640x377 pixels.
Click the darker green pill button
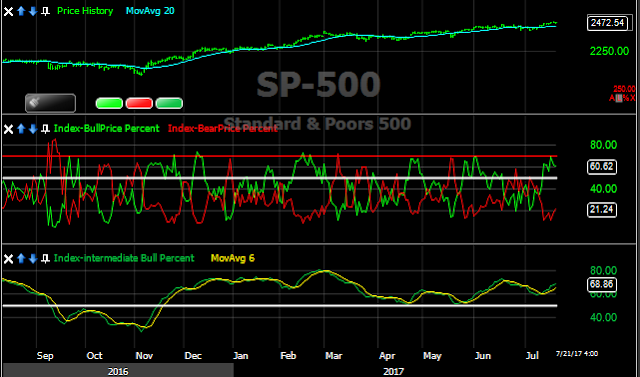tap(169, 103)
